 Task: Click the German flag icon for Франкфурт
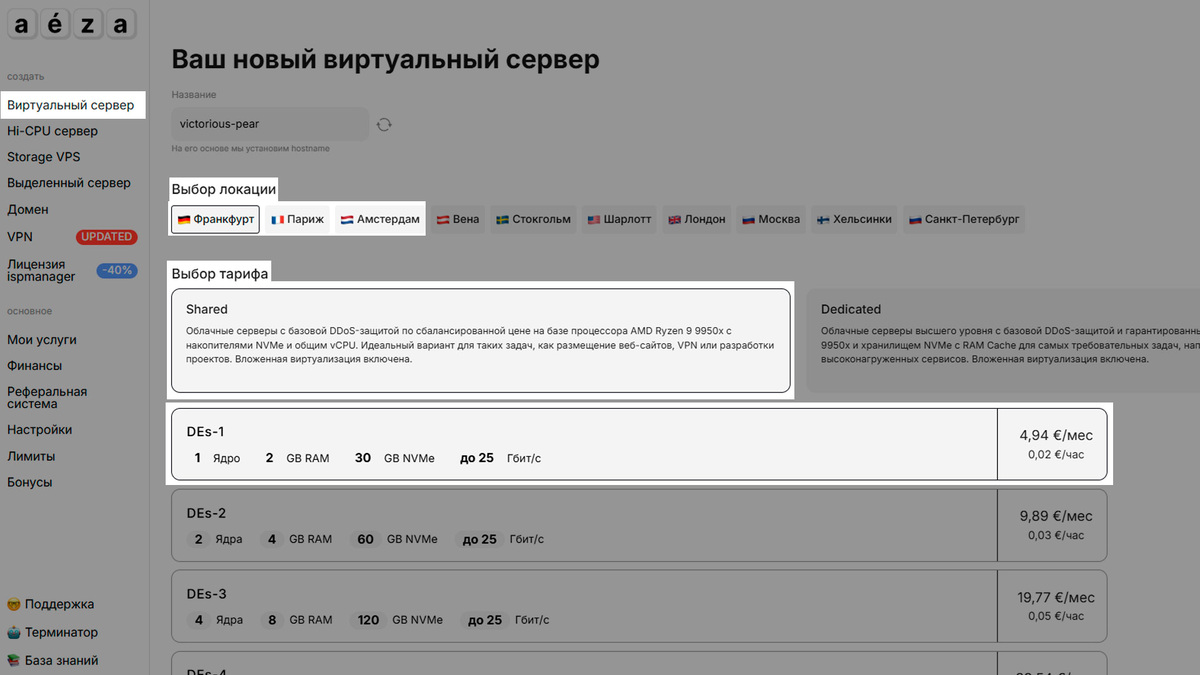coord(185,219)
